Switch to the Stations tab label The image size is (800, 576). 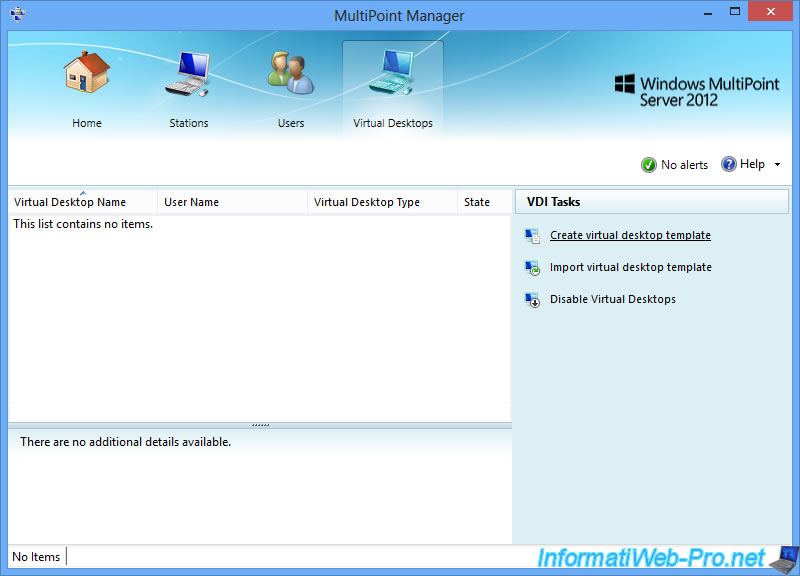(189, 123)
